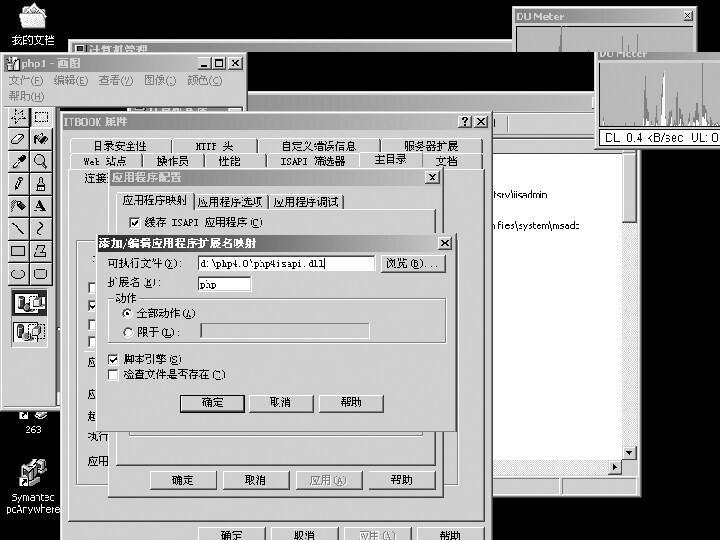720x540 pixels.
Task: Click the down arrow of the vertical scrollbar
Action: [x=629, y=453]
